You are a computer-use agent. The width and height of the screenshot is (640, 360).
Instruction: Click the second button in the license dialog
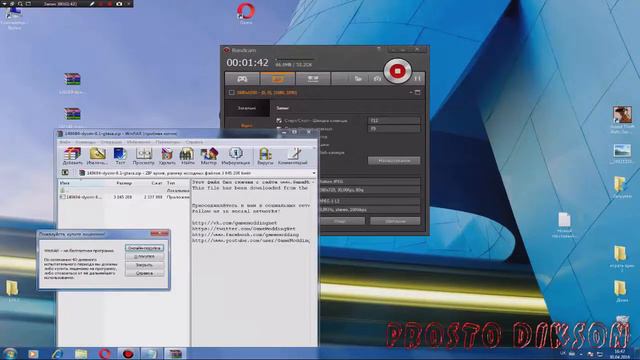144,256
